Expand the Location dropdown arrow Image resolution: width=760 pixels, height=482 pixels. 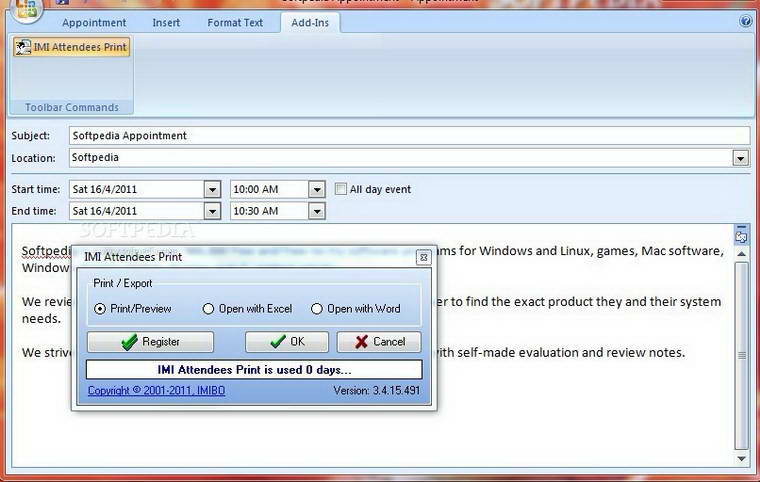pos(740,158)
